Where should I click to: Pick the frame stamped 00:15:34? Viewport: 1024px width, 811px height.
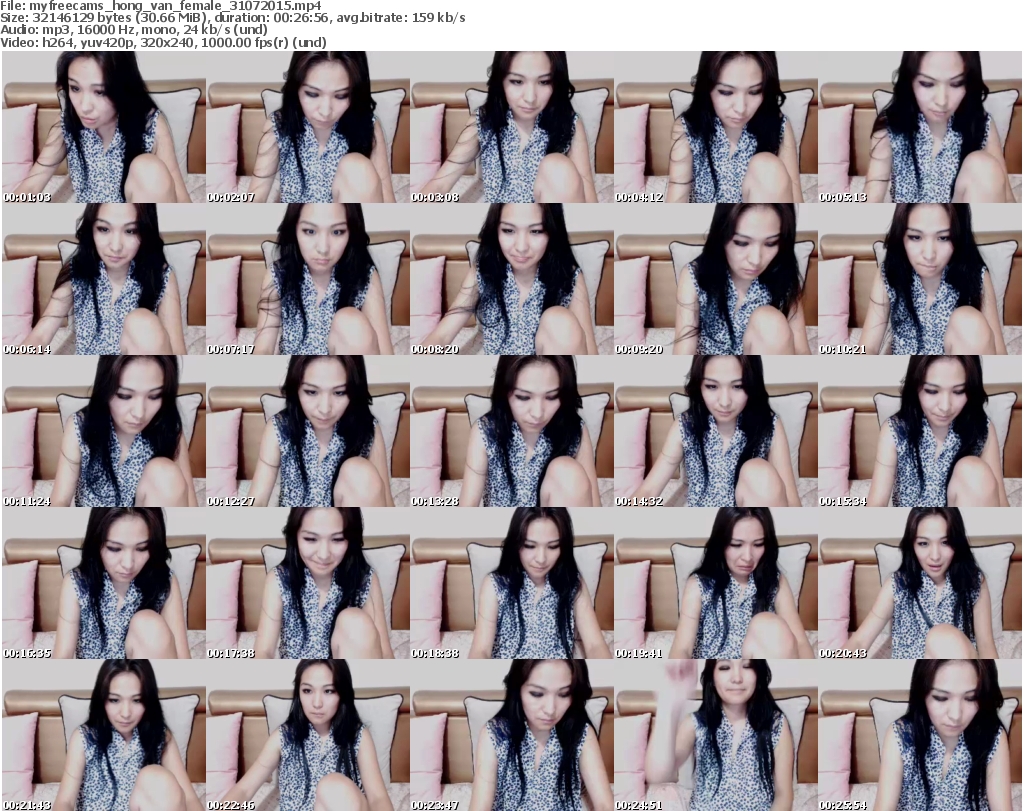click(x=920, y=431)
